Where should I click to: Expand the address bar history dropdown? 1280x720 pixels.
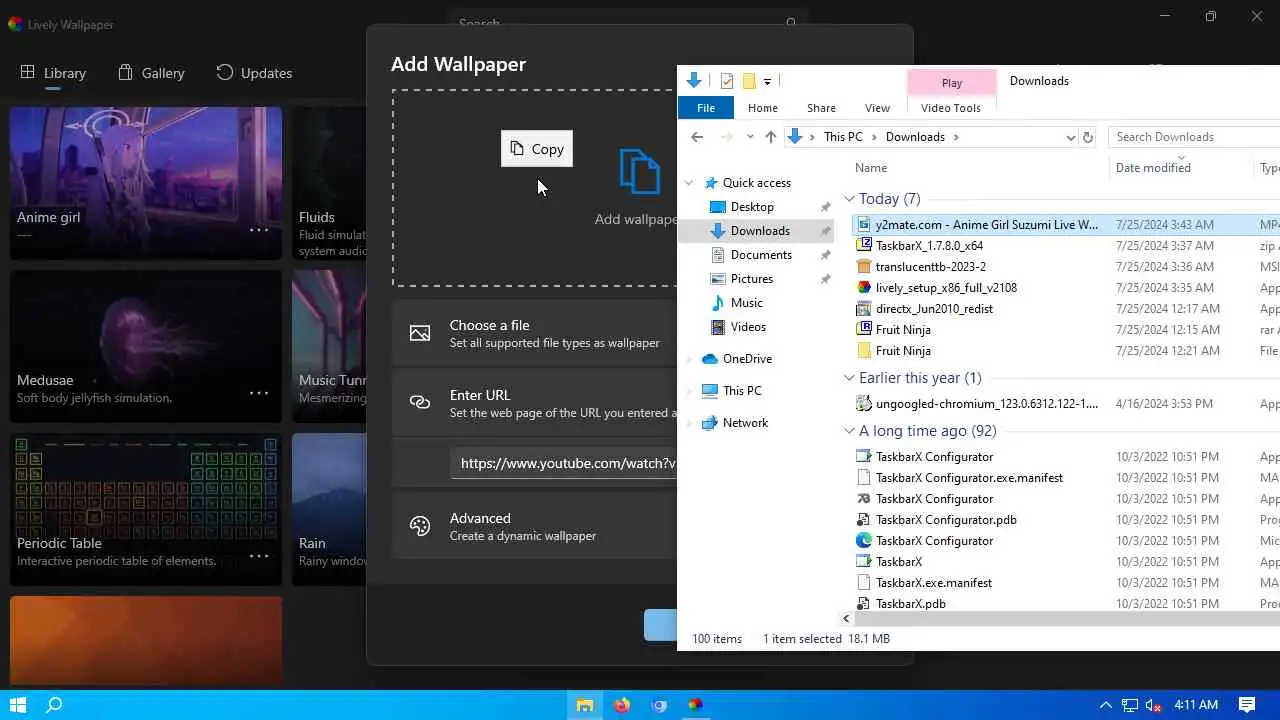pyautogui.click(x=1070, y=137)
